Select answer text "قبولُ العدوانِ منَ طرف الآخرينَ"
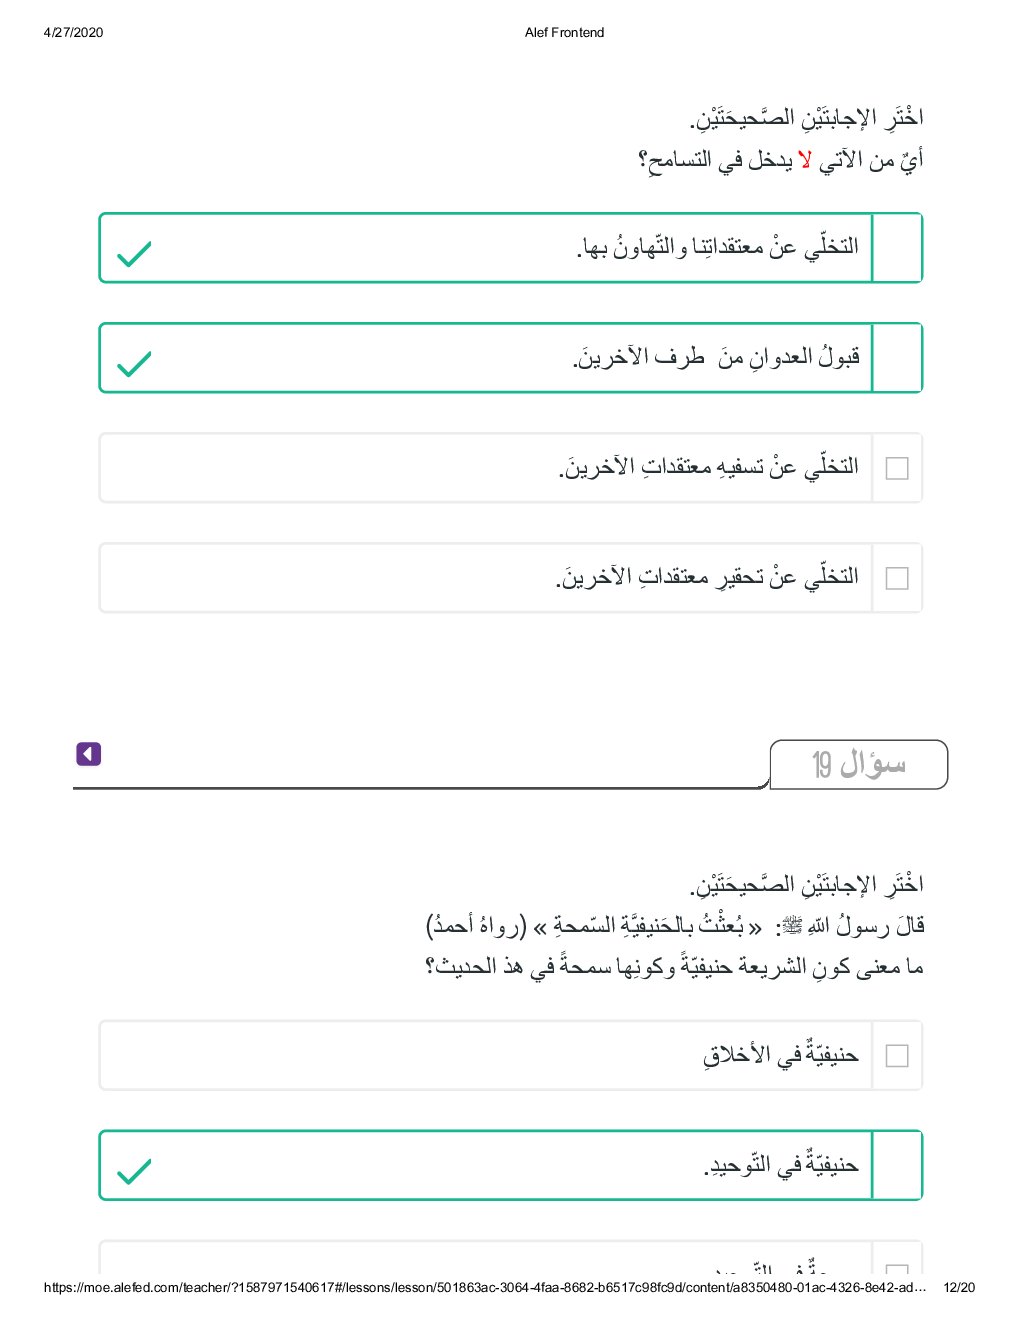1020x1320 pixels. 716,357
